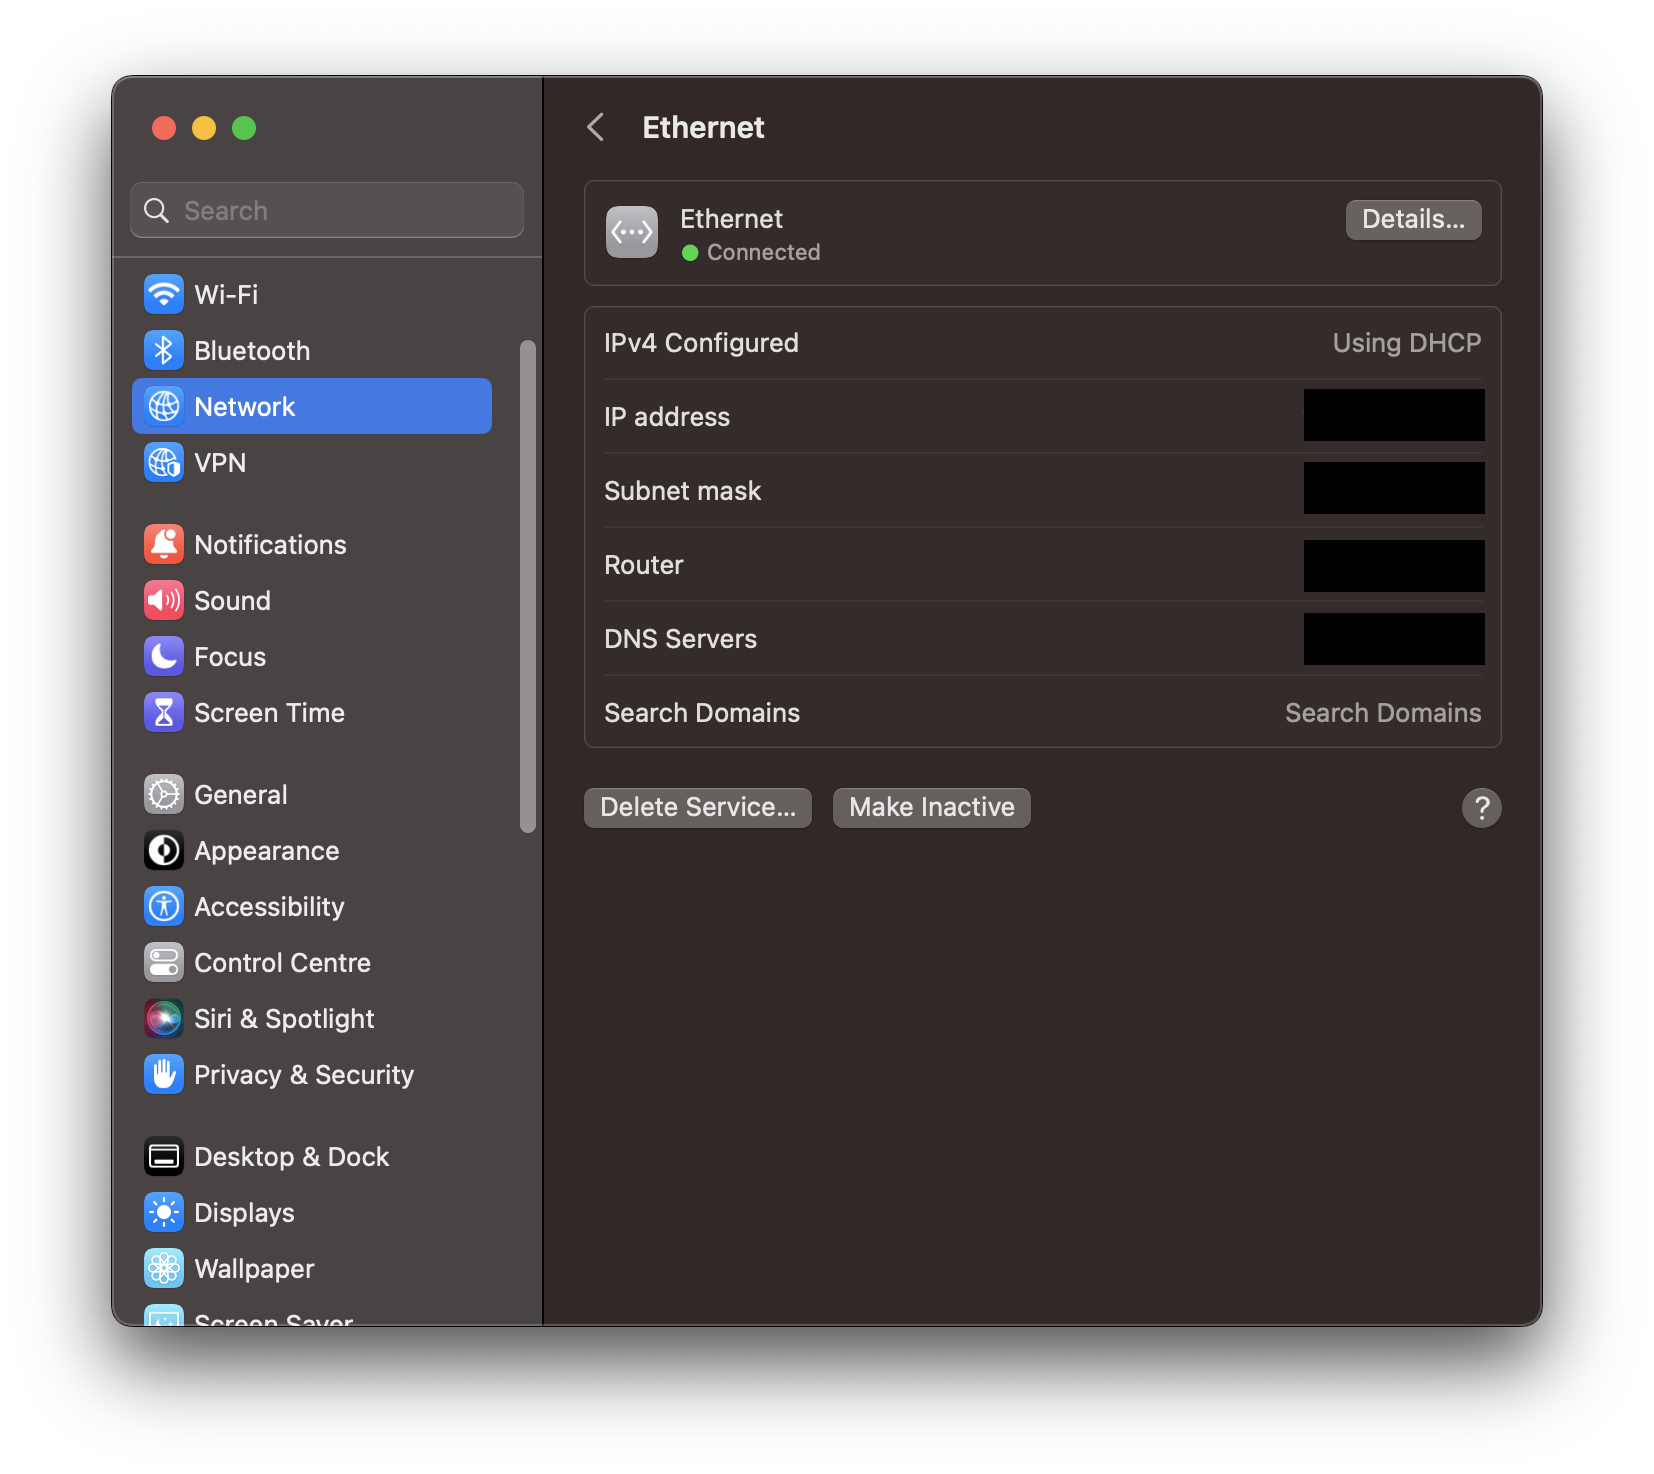Image resolution: width=1654 pixels, height=1474 pixels.
Task: Click the Displays sun icon
Action: pyautogui.click(x=164, y=1212)
